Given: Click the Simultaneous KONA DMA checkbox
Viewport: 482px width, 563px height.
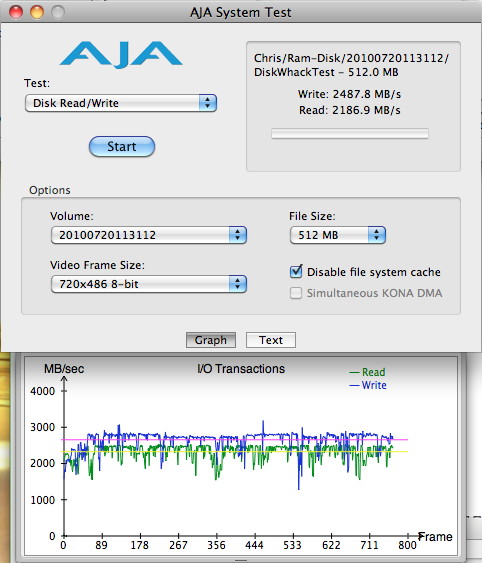Looking at the screenshot, I should pos(296,293).
